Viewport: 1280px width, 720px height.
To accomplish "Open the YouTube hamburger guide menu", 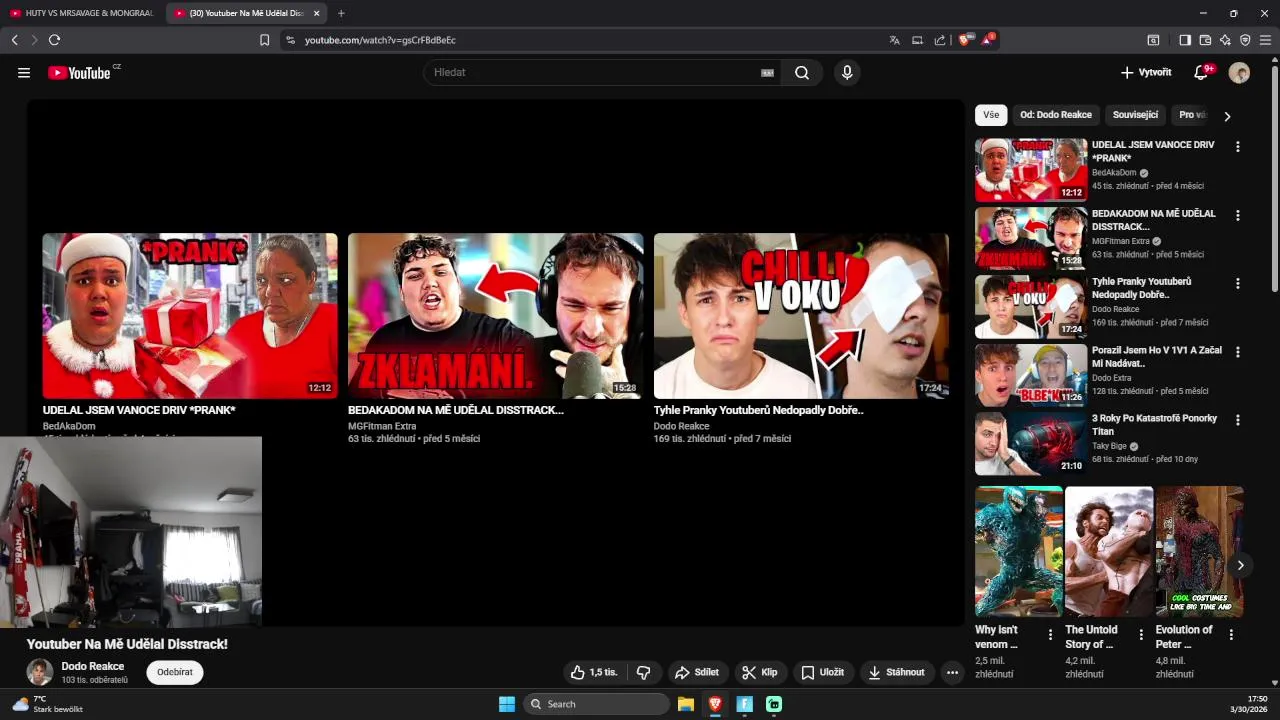I will click(24, 73).
